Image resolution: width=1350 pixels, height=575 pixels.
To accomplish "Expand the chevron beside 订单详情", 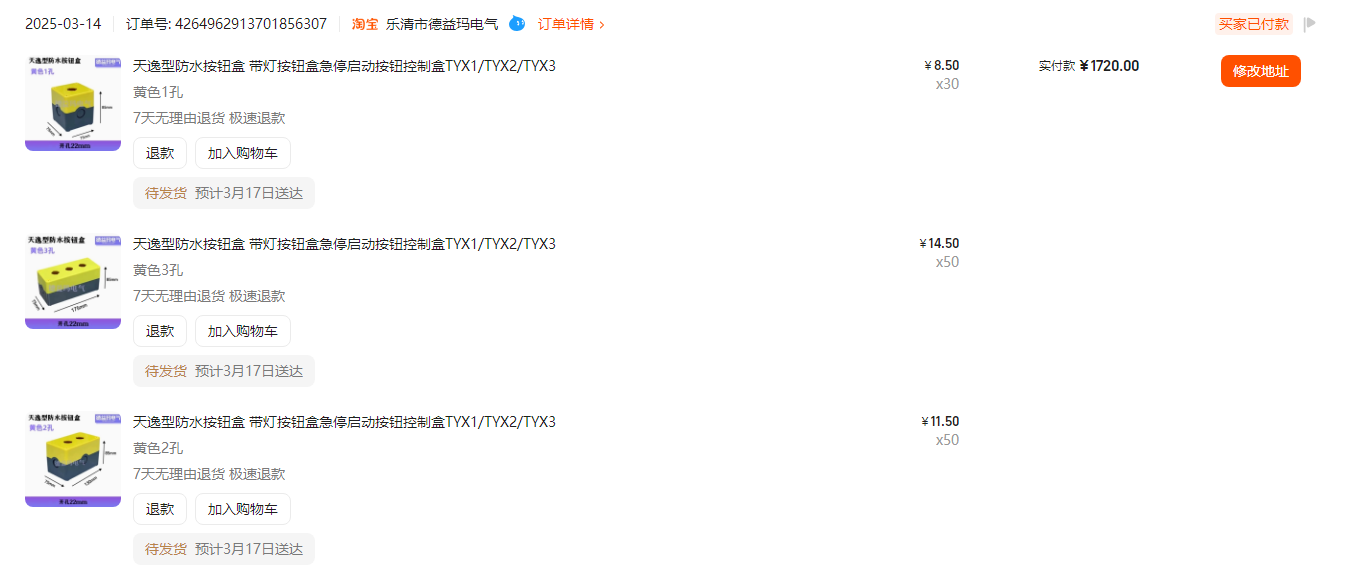I will click(x=601, y=24).
